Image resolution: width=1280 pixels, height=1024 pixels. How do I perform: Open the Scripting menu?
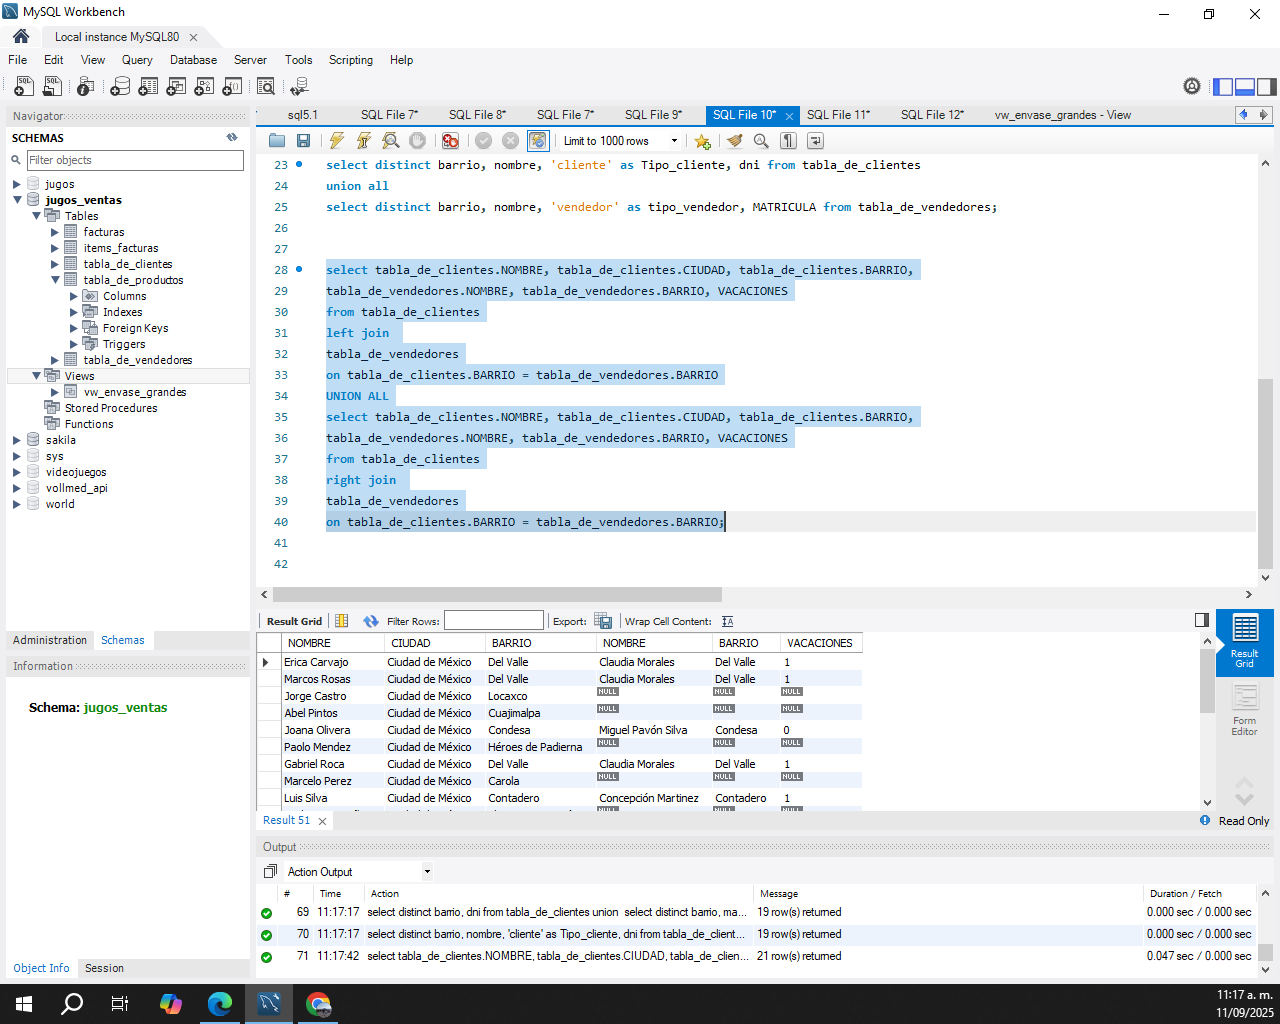tap(351, 60)
